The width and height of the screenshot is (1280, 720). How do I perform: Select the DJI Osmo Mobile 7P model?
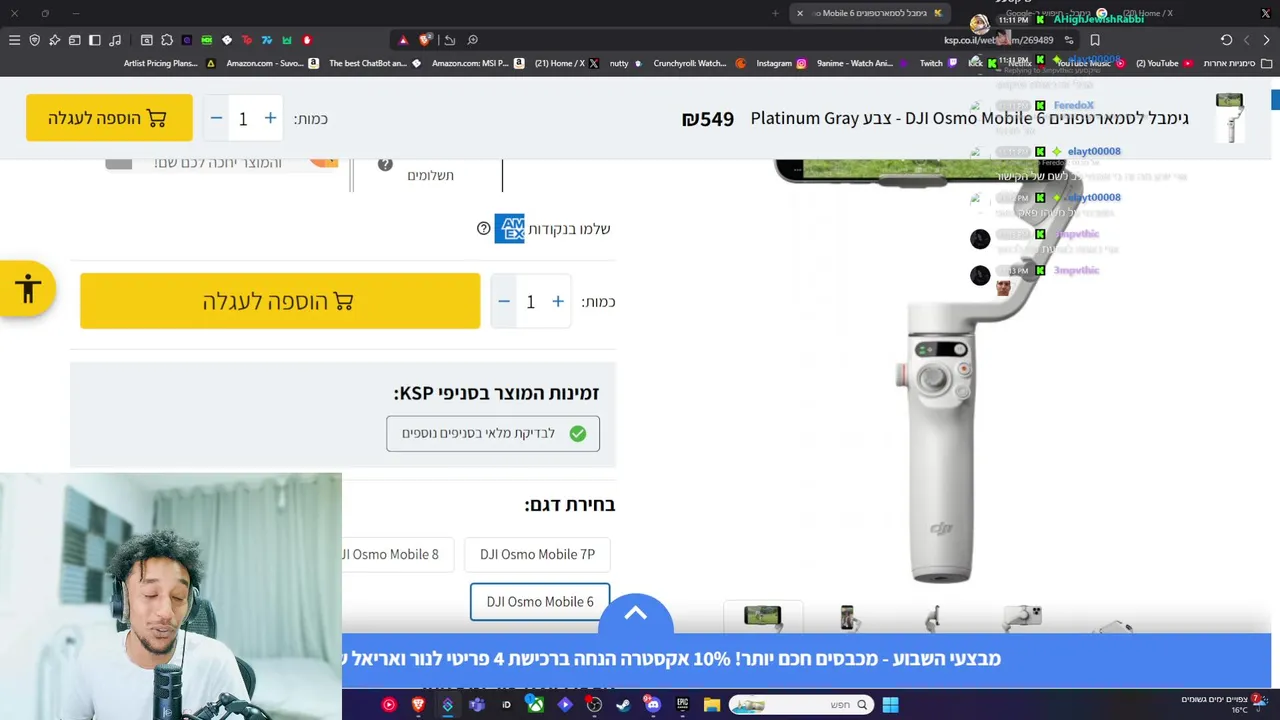[537, 554]
